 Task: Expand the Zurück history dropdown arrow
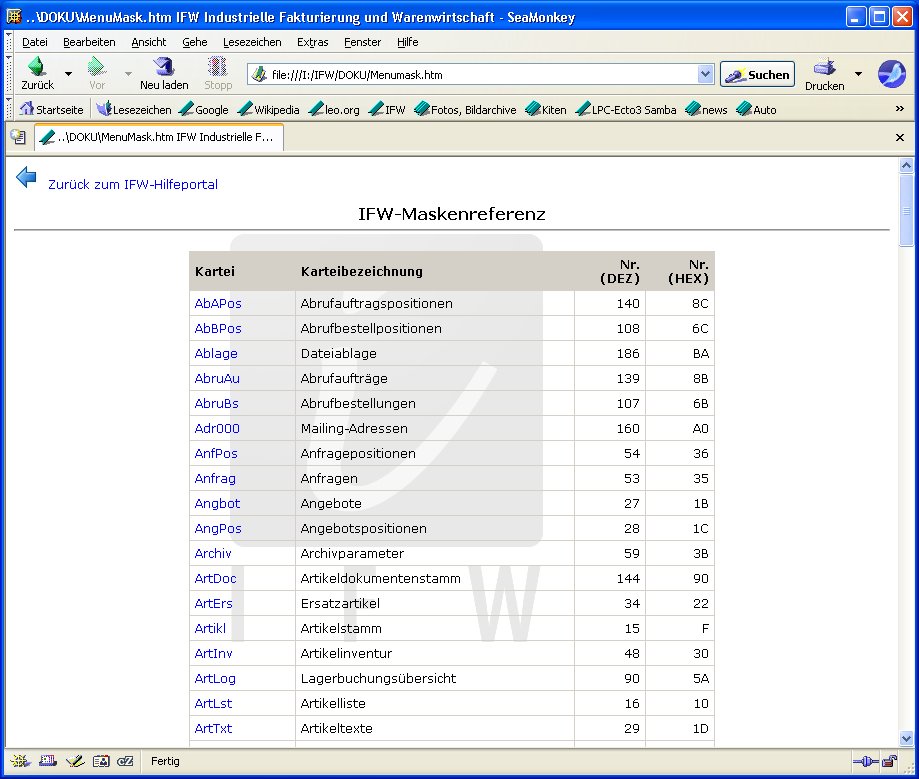tap(68, 74)
